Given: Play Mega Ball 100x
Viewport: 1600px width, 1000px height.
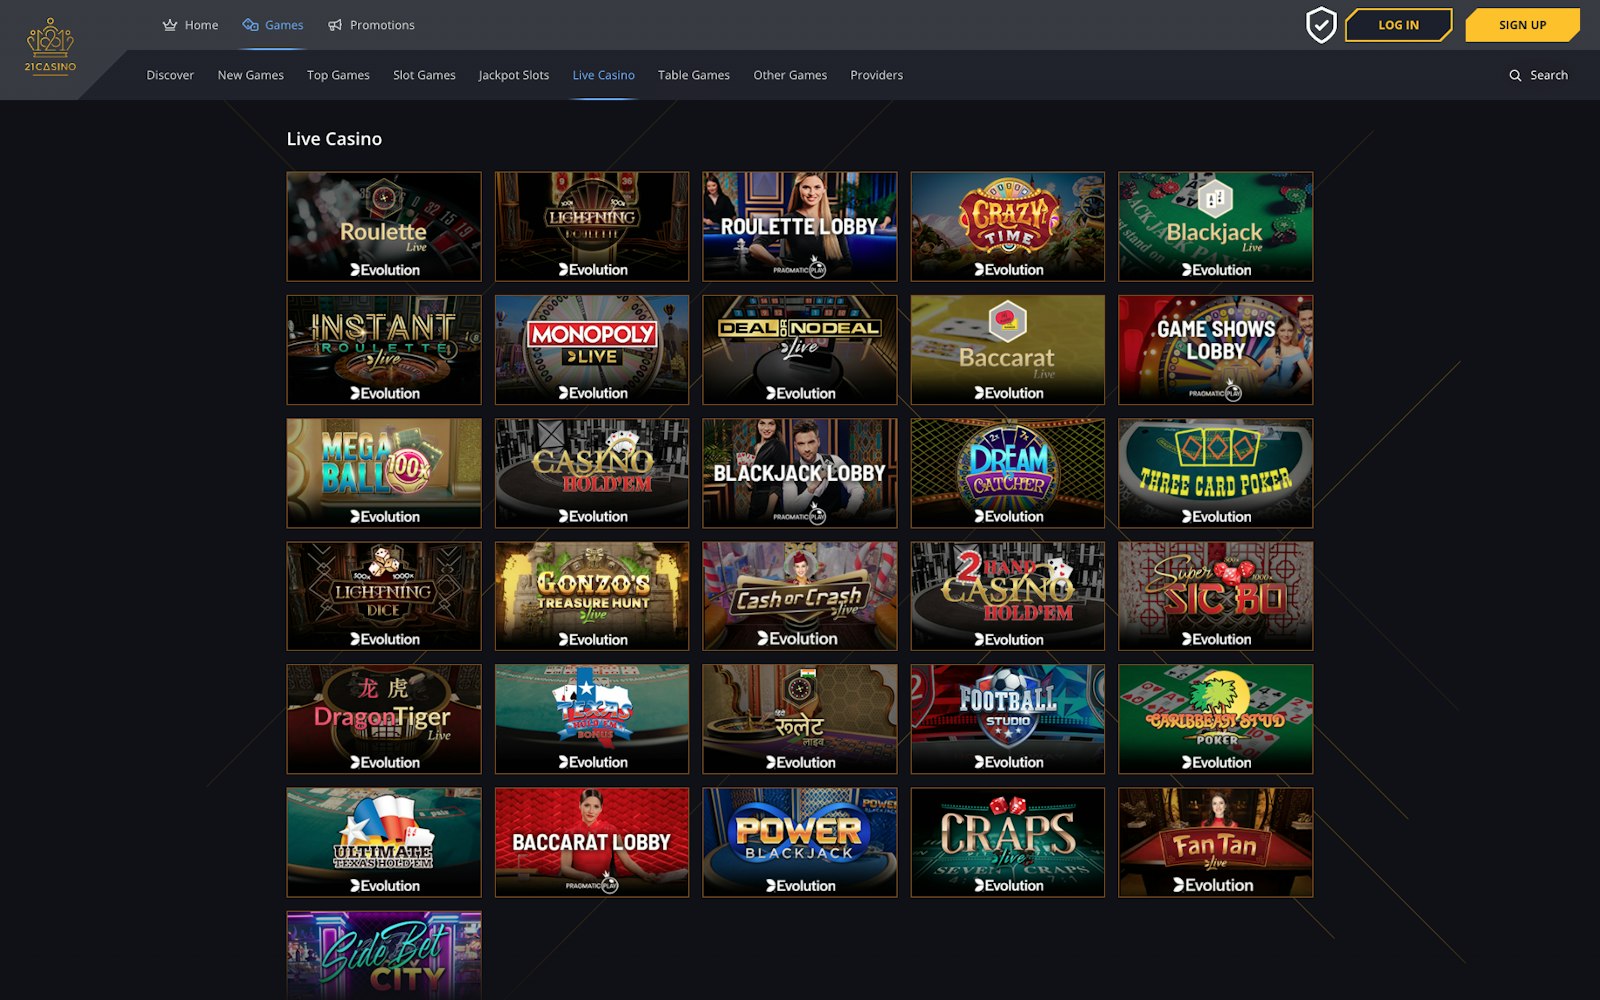Looking at the screenshot, I should [383, 472].
